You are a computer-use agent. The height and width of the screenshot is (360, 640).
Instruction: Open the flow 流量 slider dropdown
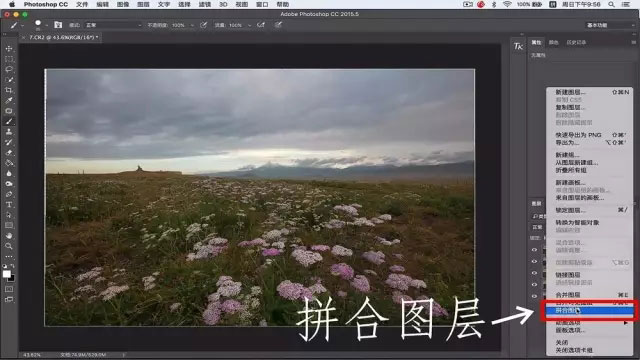click(x=249, y=25)
